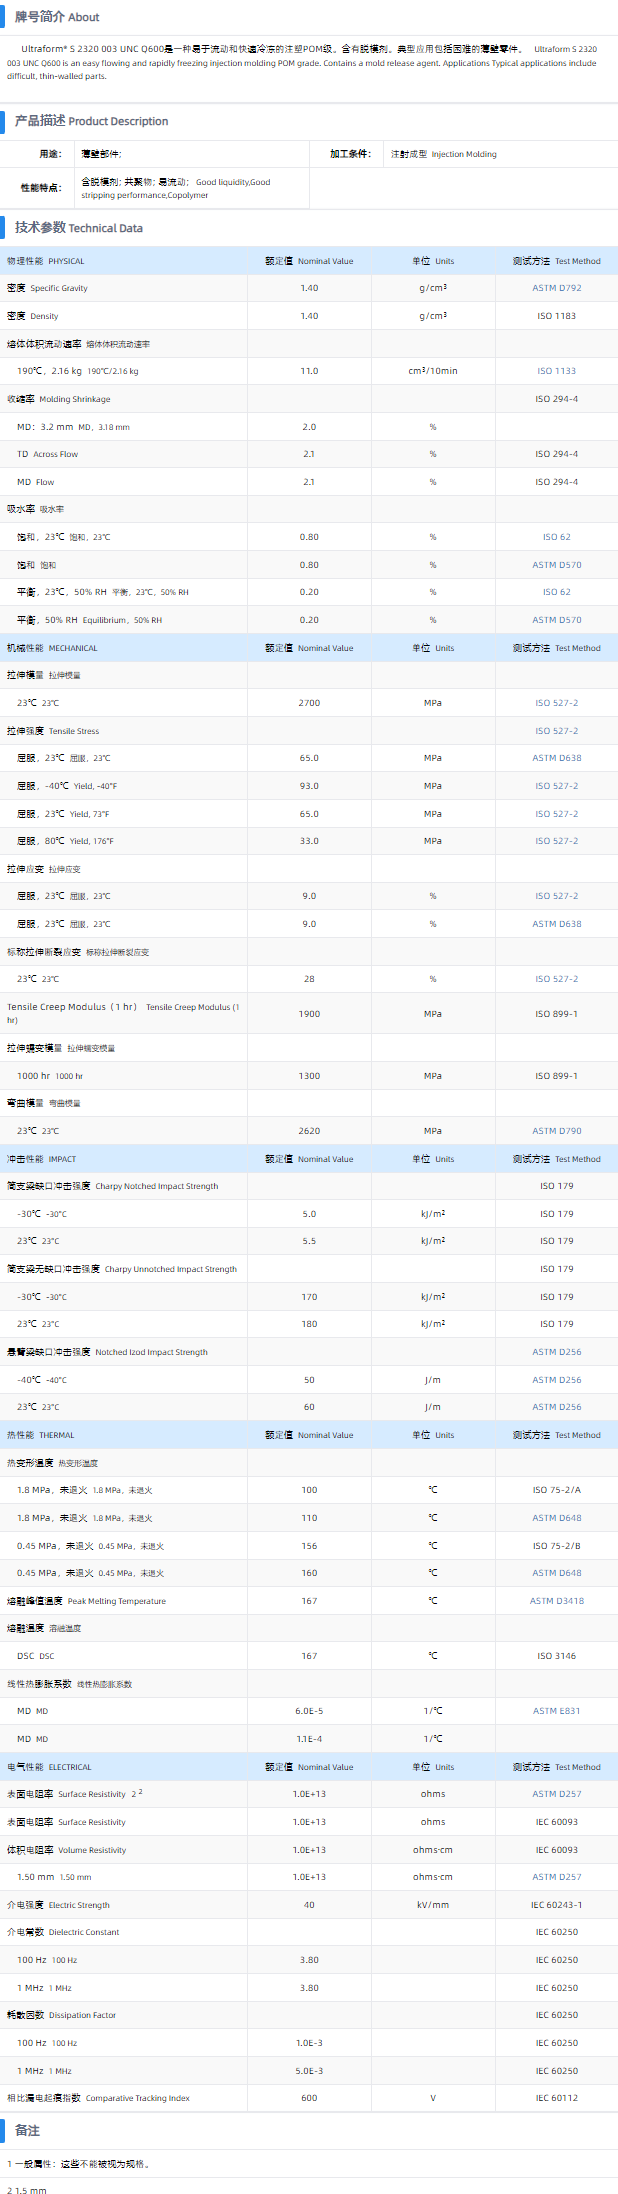Click the Injection Molding processing condition text
The image size is (618, 2194).
464,154
